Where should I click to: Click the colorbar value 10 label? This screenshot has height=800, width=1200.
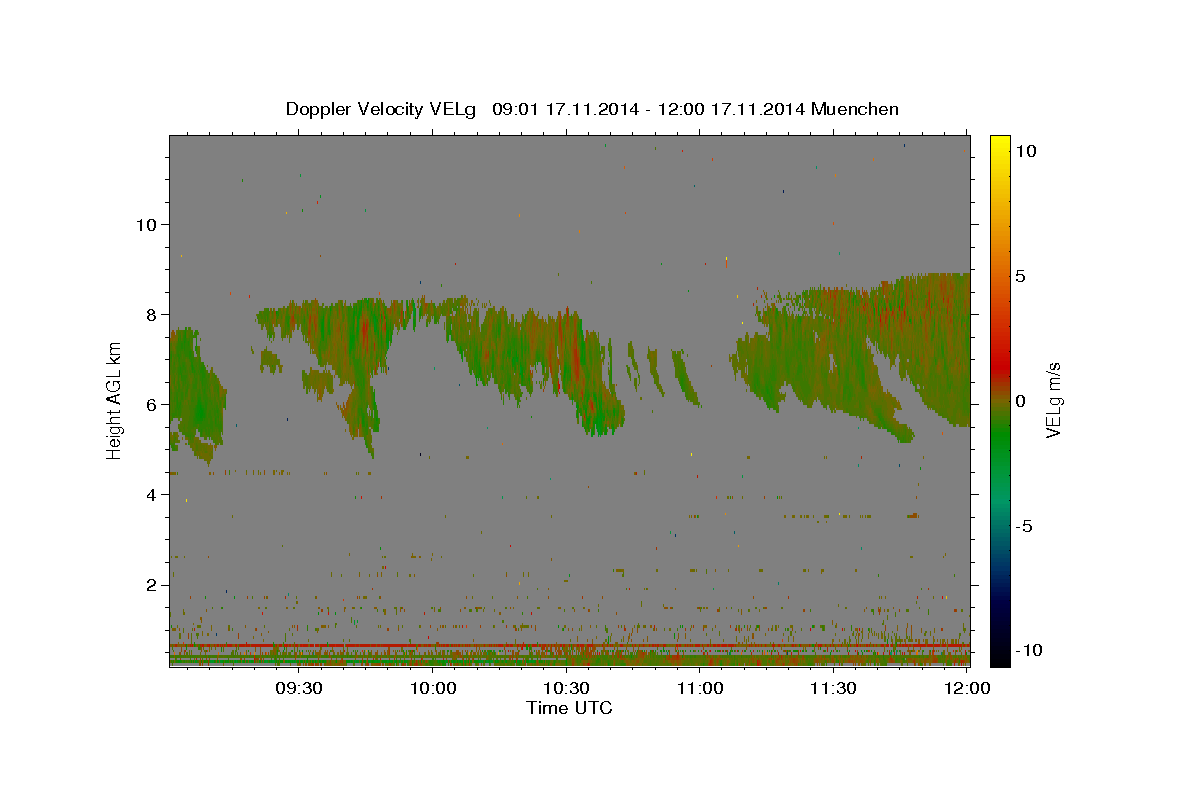pos(1025,151)
